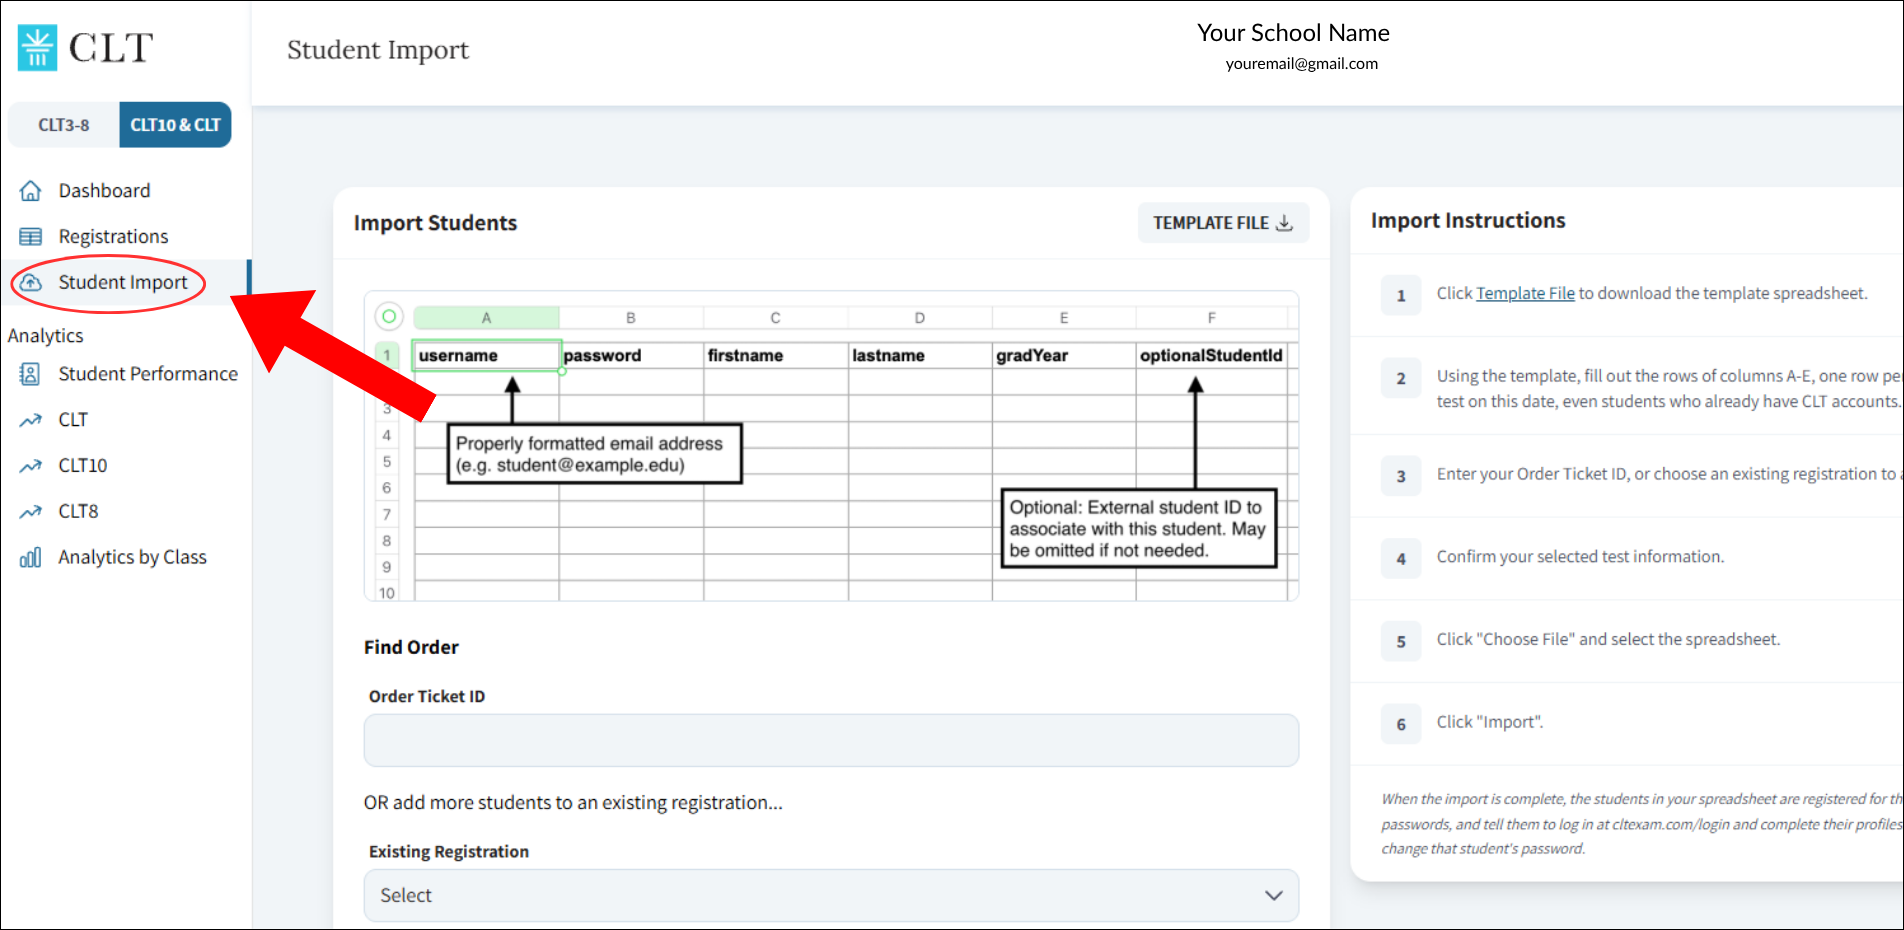Click the Your School Name header text
Image resolution: width=1904 pixels, height=930 pixels.
coord(1293,33)
